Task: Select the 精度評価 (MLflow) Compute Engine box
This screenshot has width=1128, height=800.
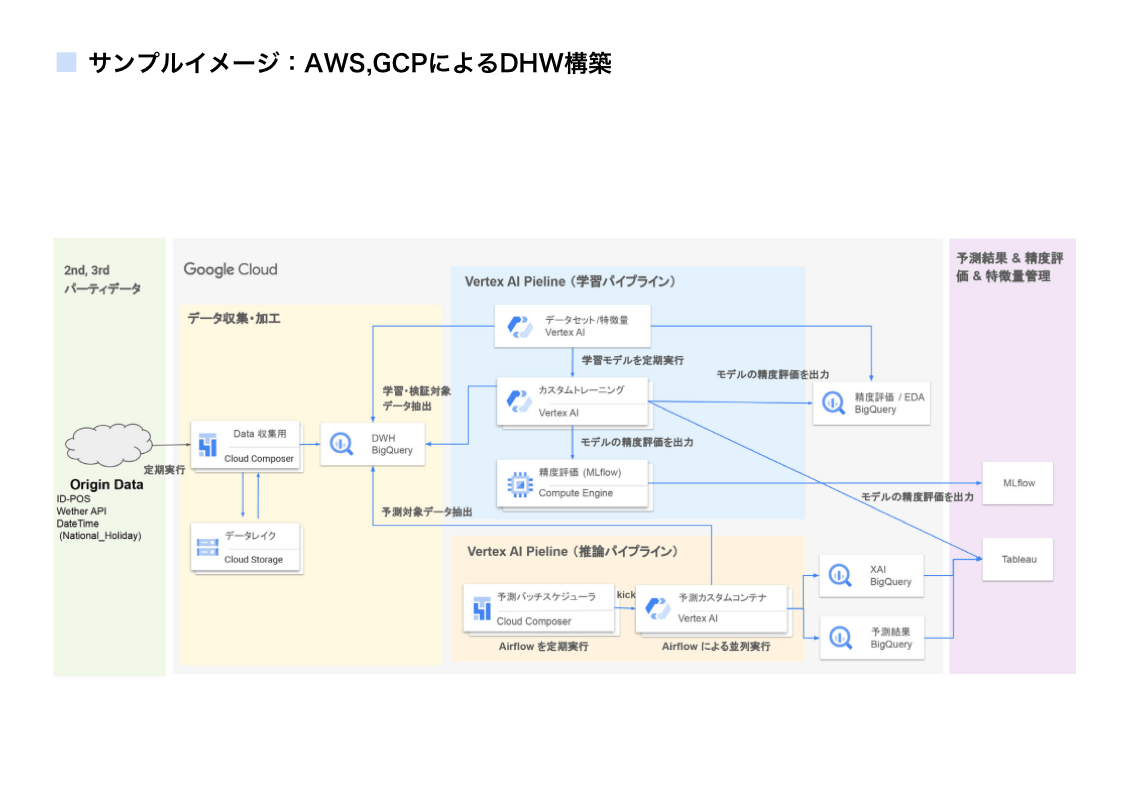Action: 574,484
